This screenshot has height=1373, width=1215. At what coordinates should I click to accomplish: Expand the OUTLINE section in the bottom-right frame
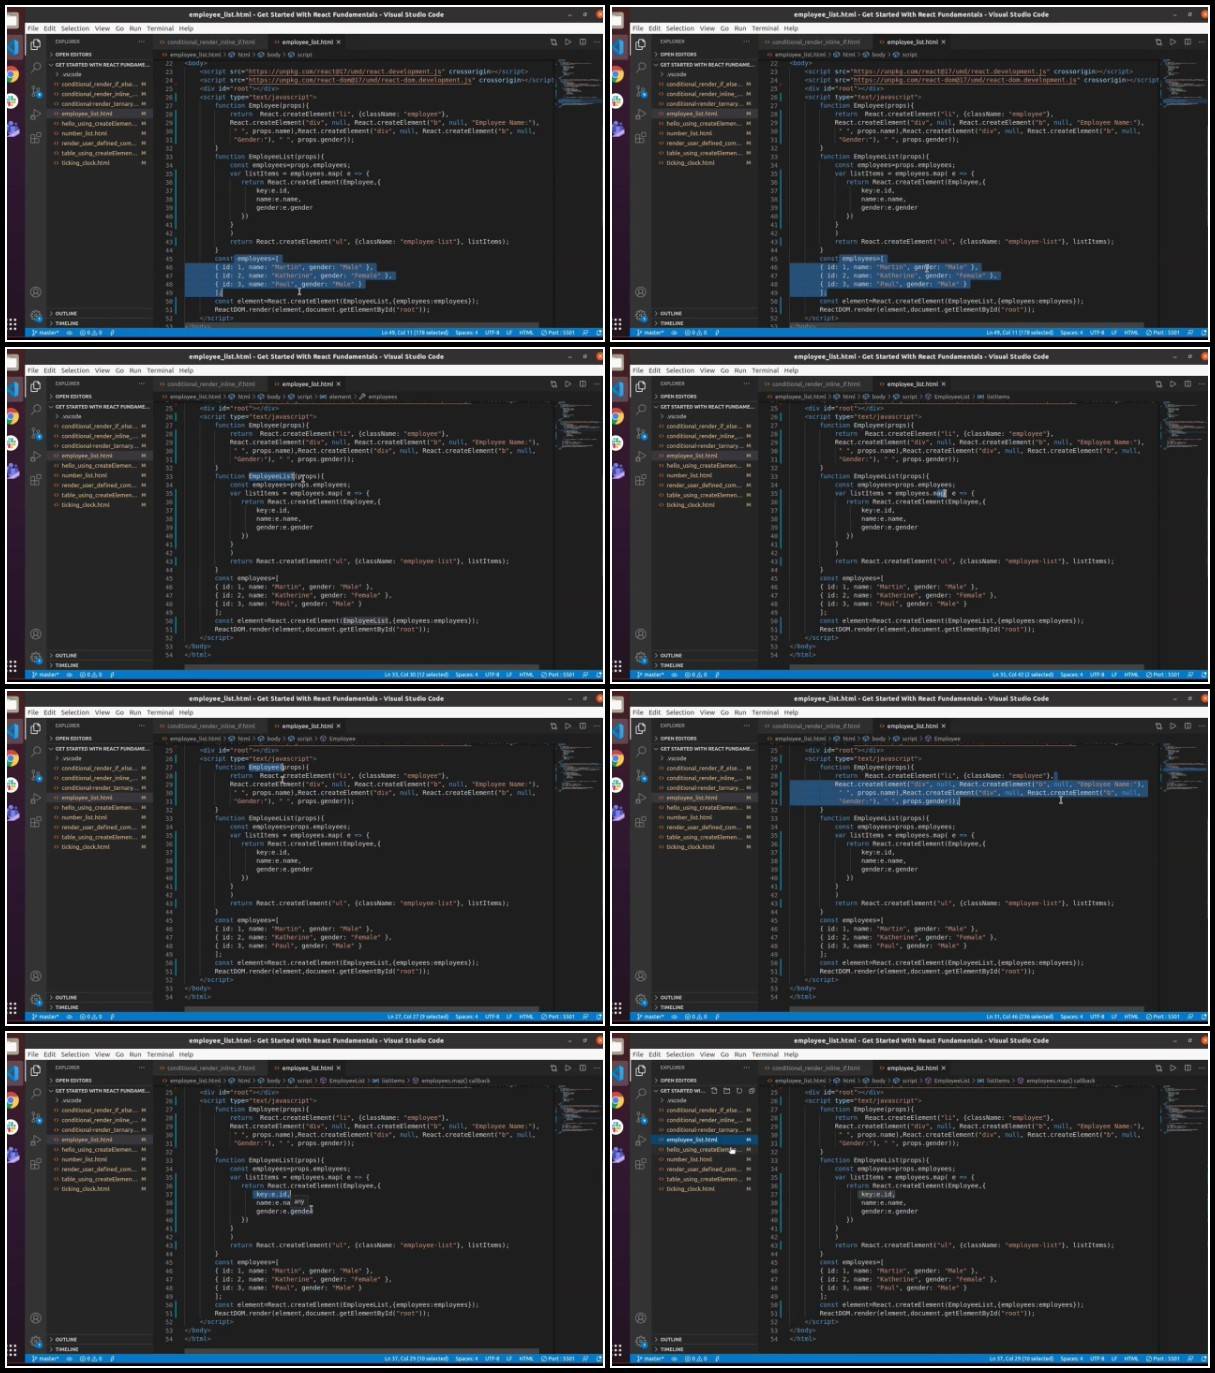click(x=671, y=1340)
